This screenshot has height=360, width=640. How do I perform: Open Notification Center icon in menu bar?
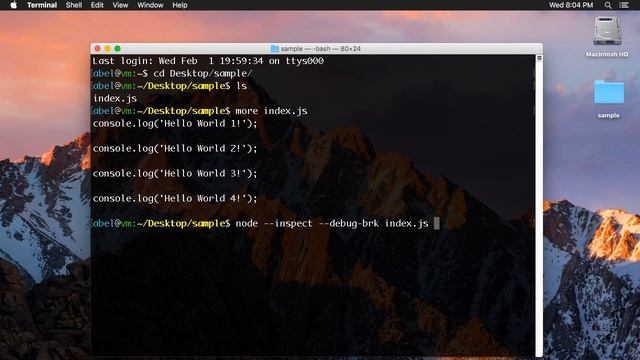pyautogui.click(x=624, y=5)
